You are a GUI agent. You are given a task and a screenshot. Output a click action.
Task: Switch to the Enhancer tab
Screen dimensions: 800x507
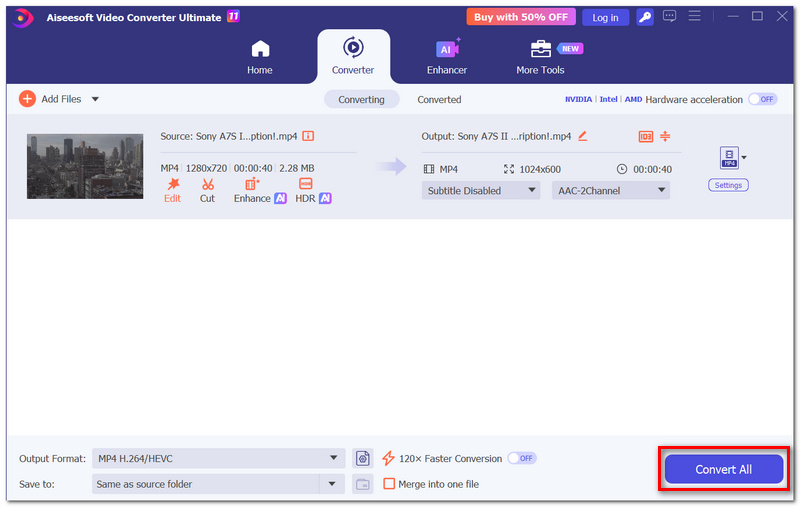coord(447,57)
